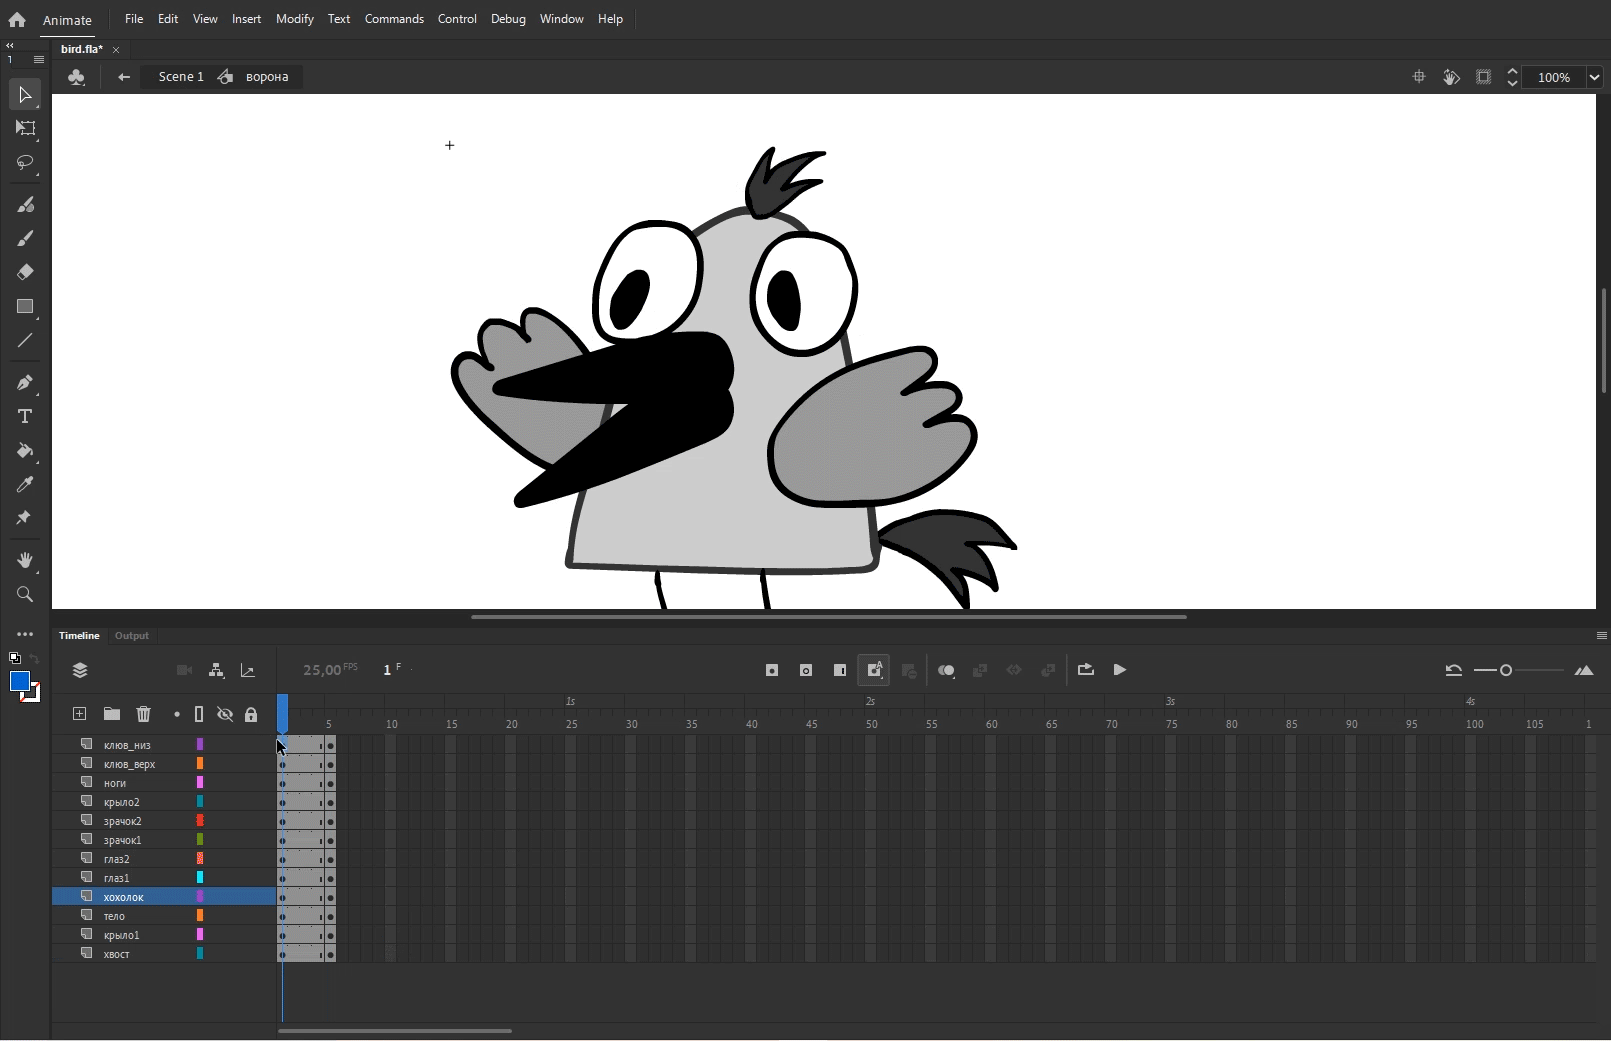Select the Asset Warp pin tool
1611x1041 pixels.
[25, 518]
